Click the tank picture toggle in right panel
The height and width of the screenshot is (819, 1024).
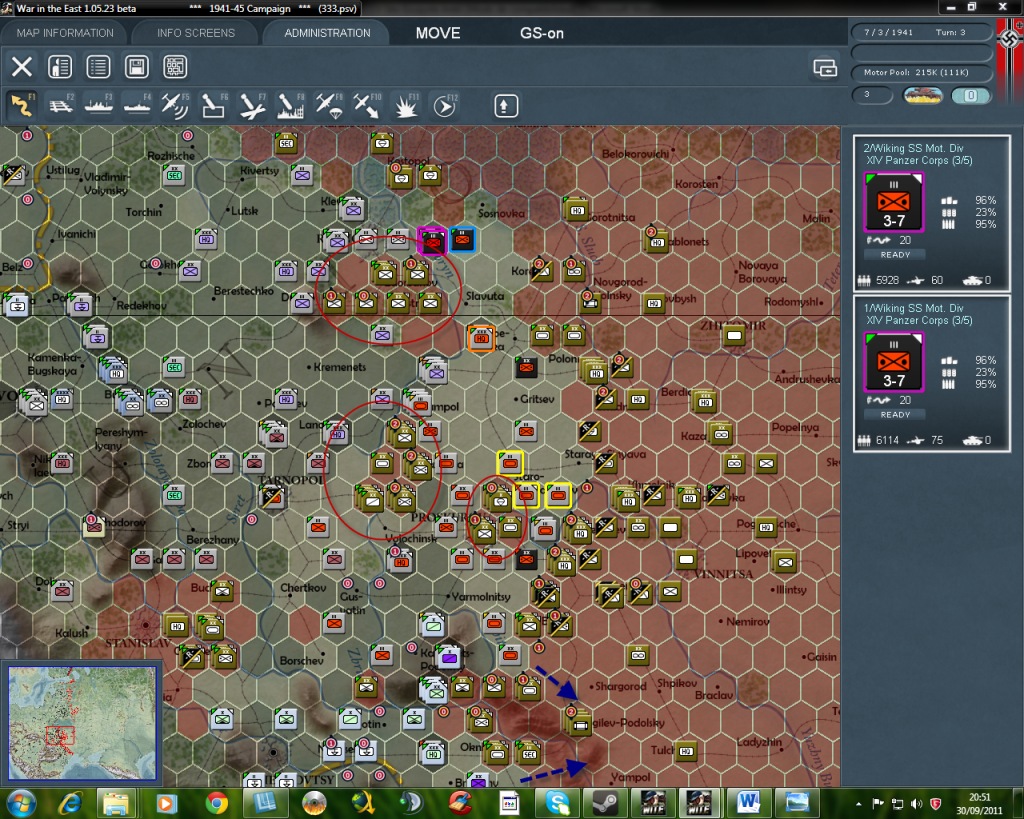point(922,95)
